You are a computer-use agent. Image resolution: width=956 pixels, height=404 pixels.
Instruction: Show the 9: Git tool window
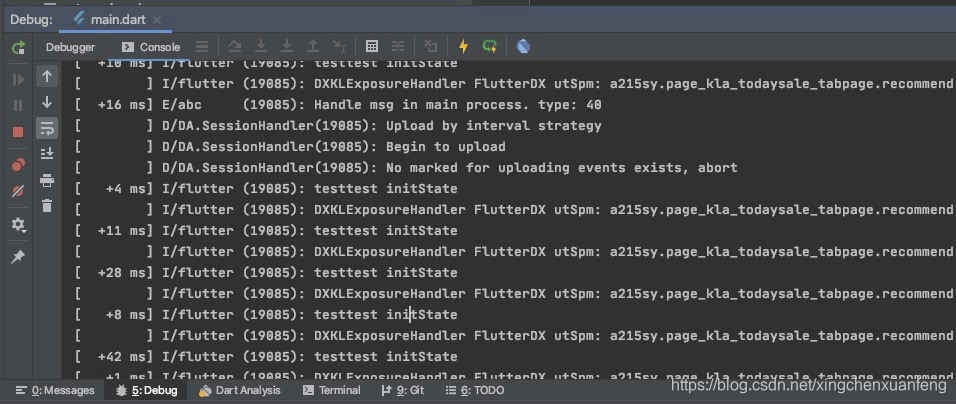tap(403, 391)
